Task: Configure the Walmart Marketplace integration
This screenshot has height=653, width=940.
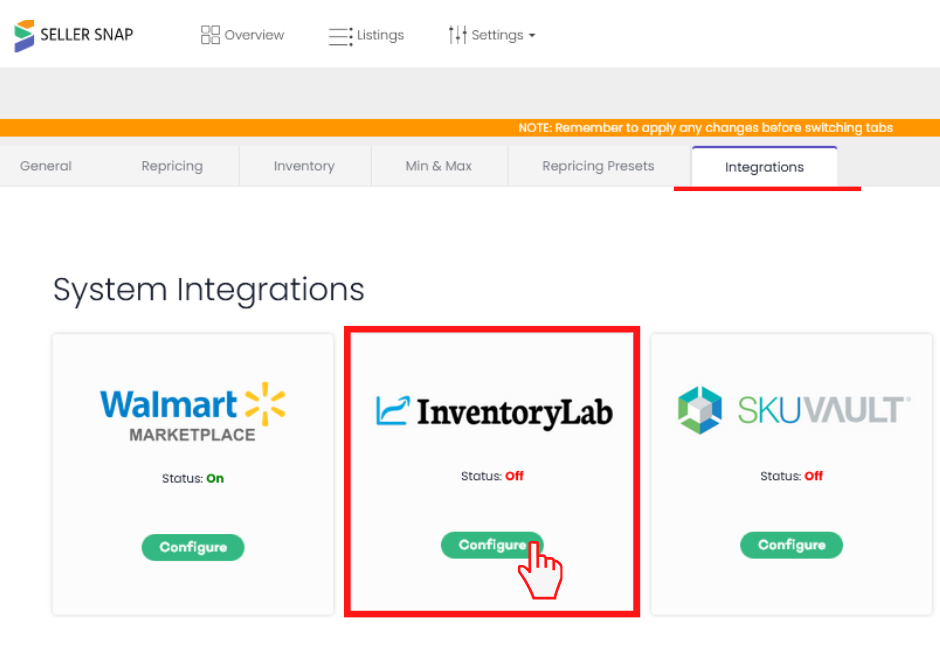Action: point(192,547)
